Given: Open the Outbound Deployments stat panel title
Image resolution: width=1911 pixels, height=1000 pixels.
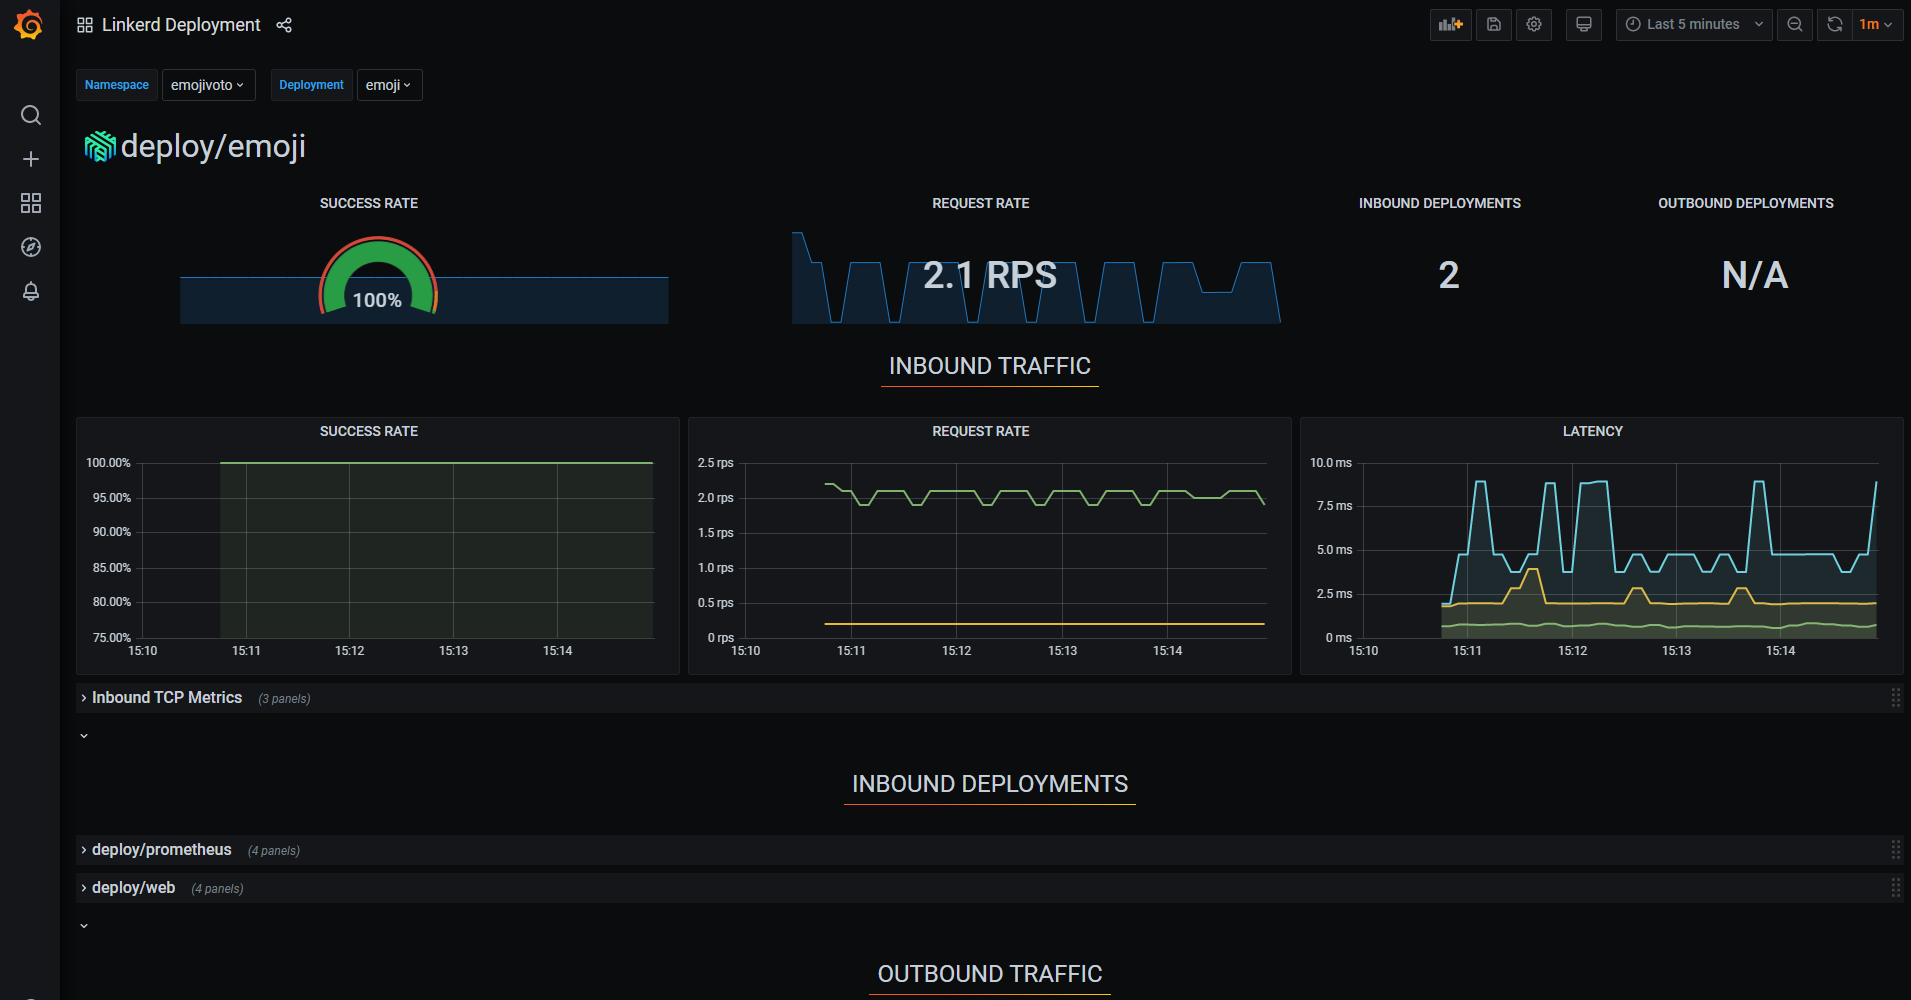Looking at the screenshot, I should [1746, 203].
